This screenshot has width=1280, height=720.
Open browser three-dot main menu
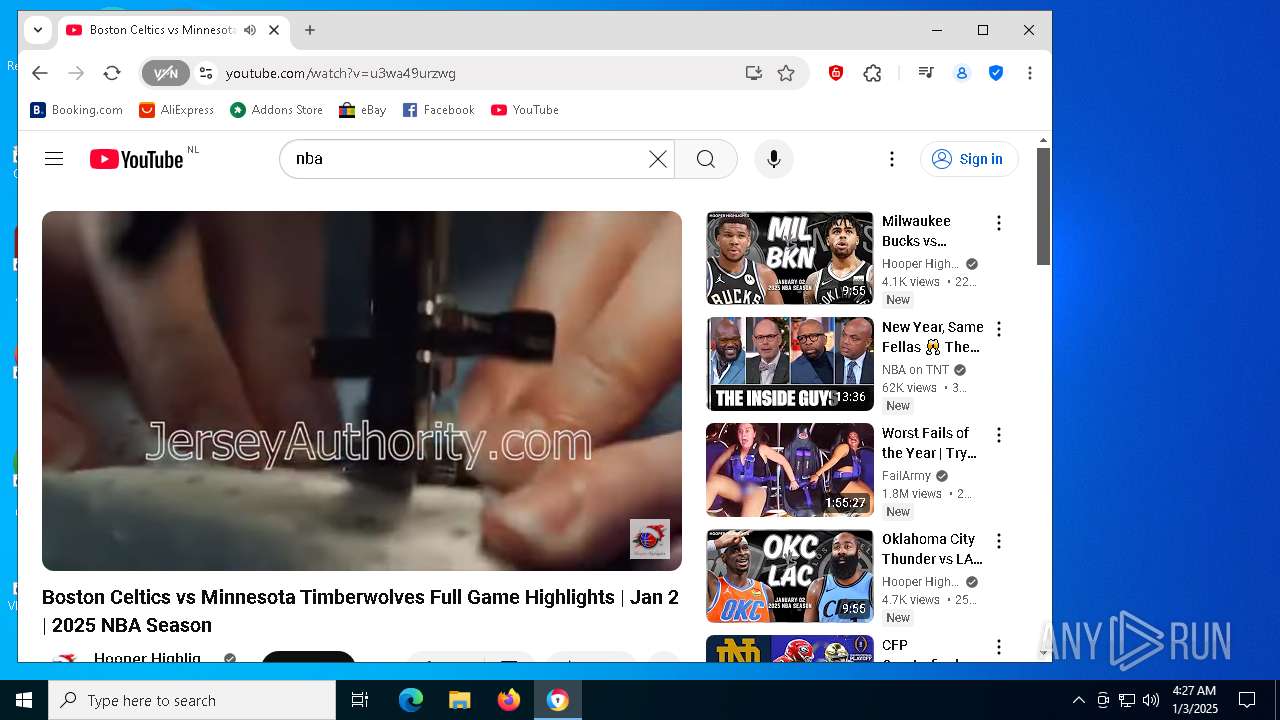(x=1030, y=73)
